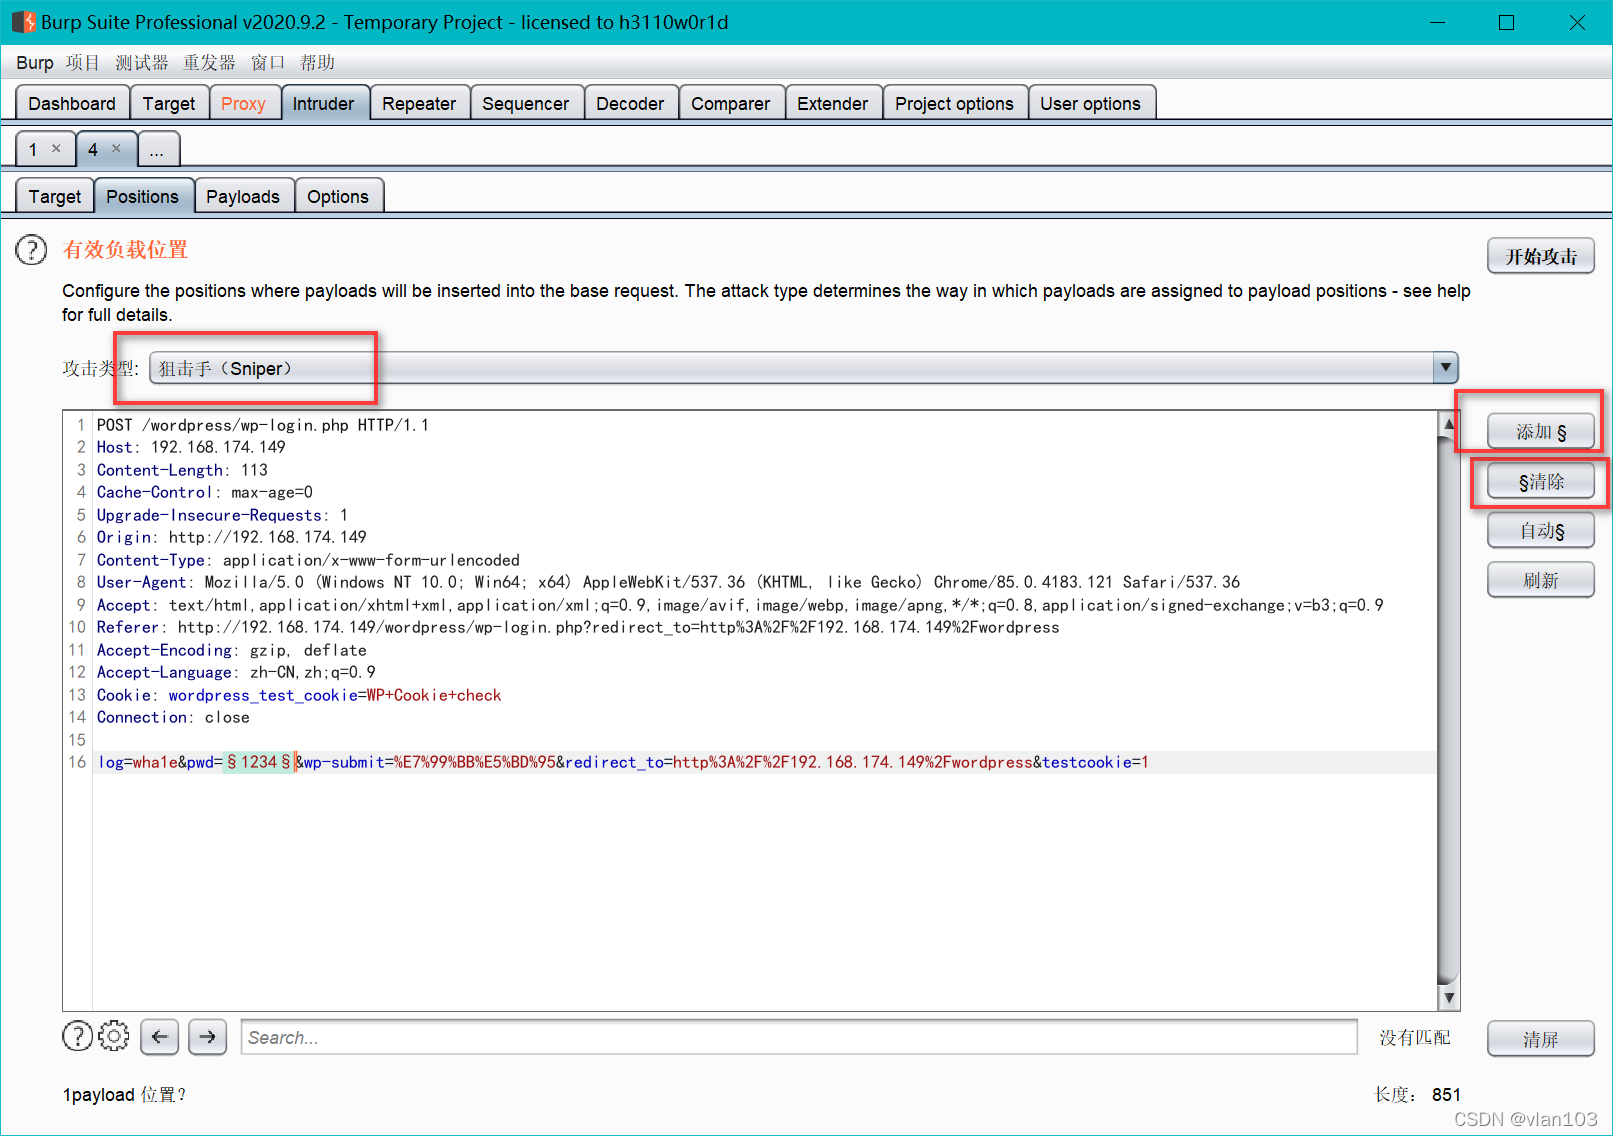Click the 自动§ auto markers button
Image resolution: width=1613 pixels, height=1136 pixels.
coord(1541,531)
